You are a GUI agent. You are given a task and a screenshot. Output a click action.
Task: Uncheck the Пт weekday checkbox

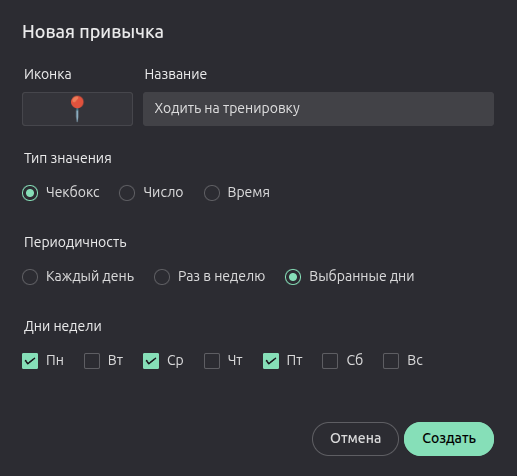[271, 361]
